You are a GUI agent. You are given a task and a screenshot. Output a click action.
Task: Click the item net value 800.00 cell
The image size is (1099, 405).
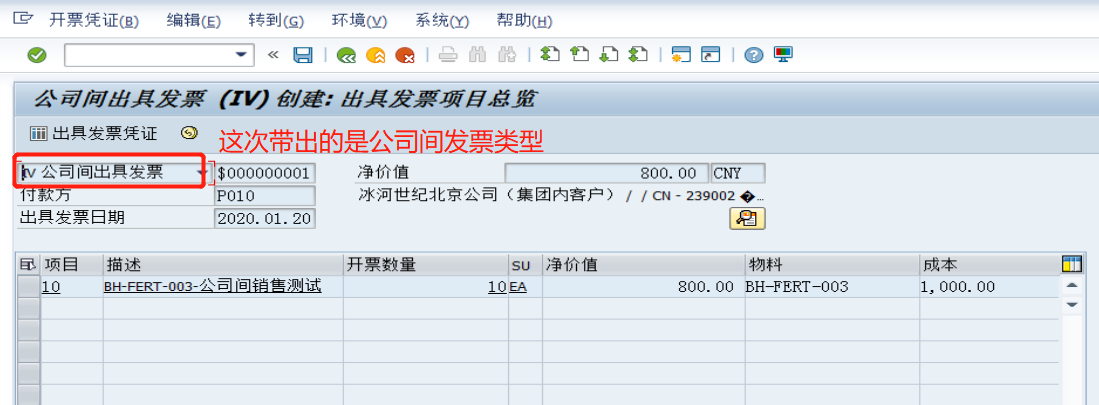coord(643,287)
